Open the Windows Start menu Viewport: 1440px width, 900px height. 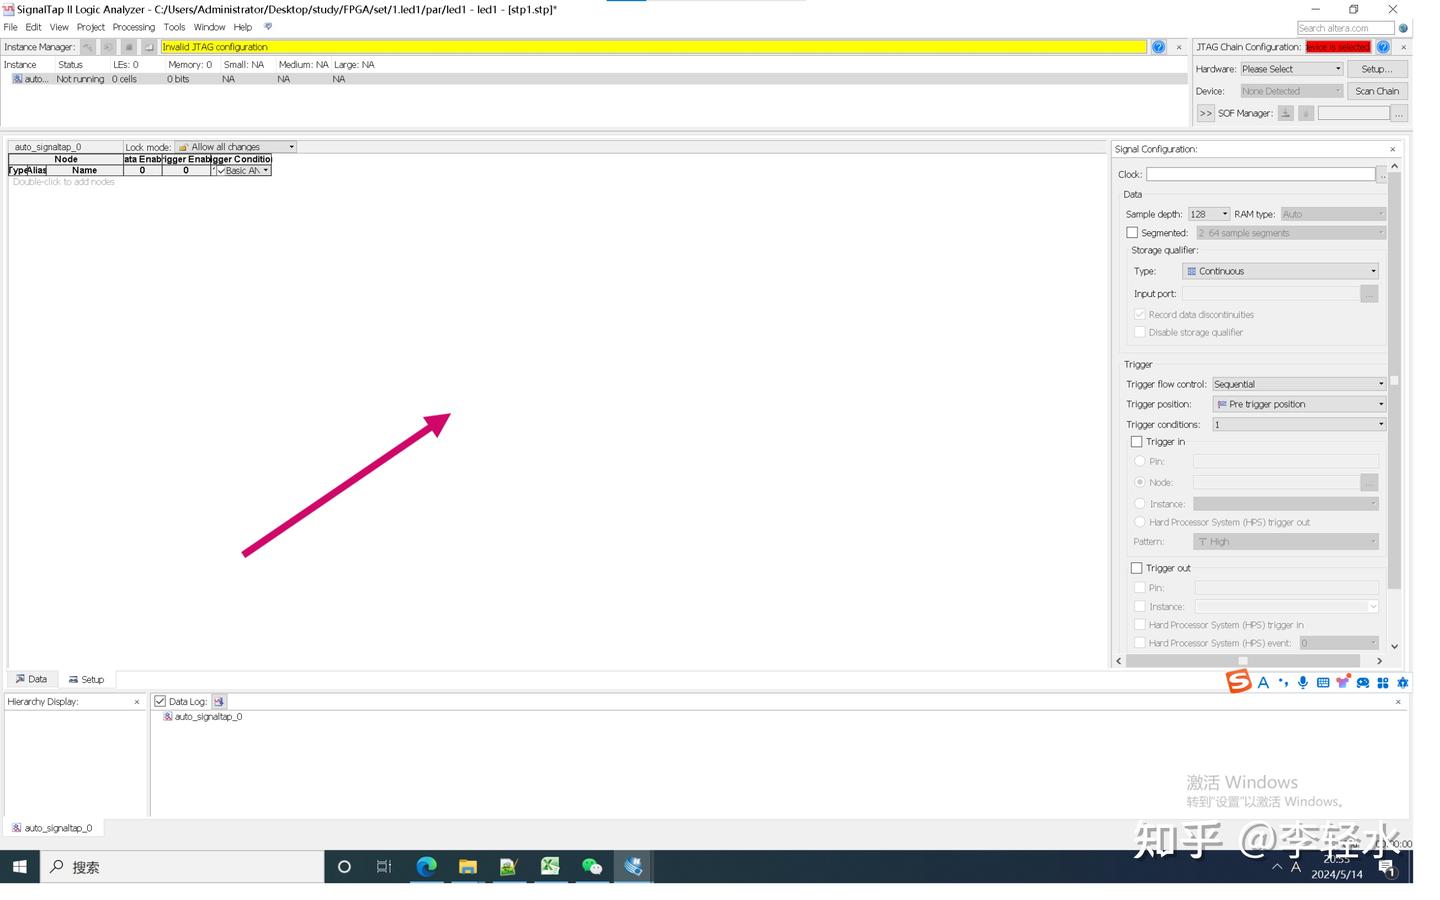19,867
